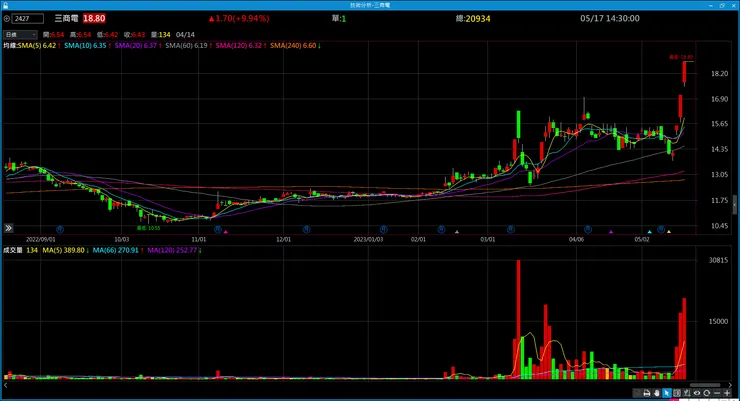
Task: Expand the side panel with the double-chevron button
Action: click(x=8, y=228)
